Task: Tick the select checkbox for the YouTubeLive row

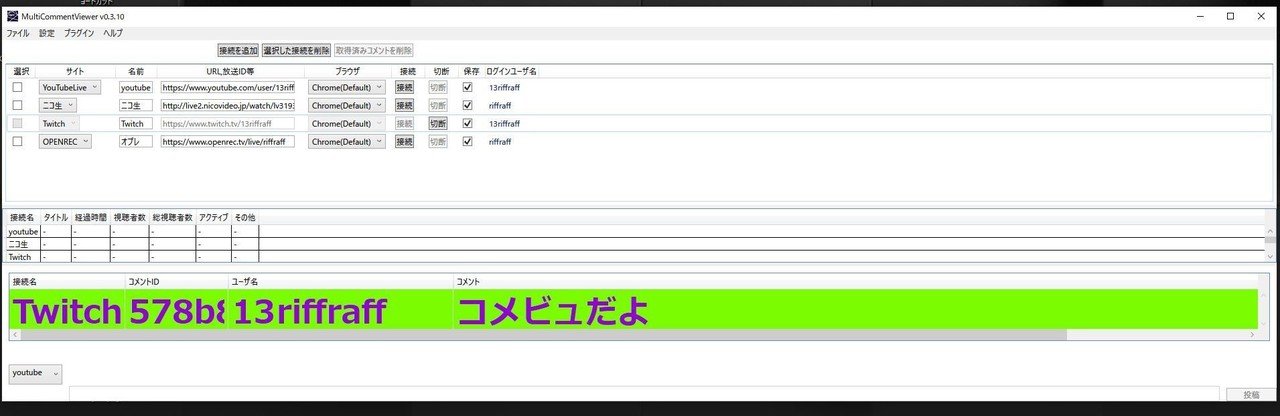Action: tap(17, 87)
